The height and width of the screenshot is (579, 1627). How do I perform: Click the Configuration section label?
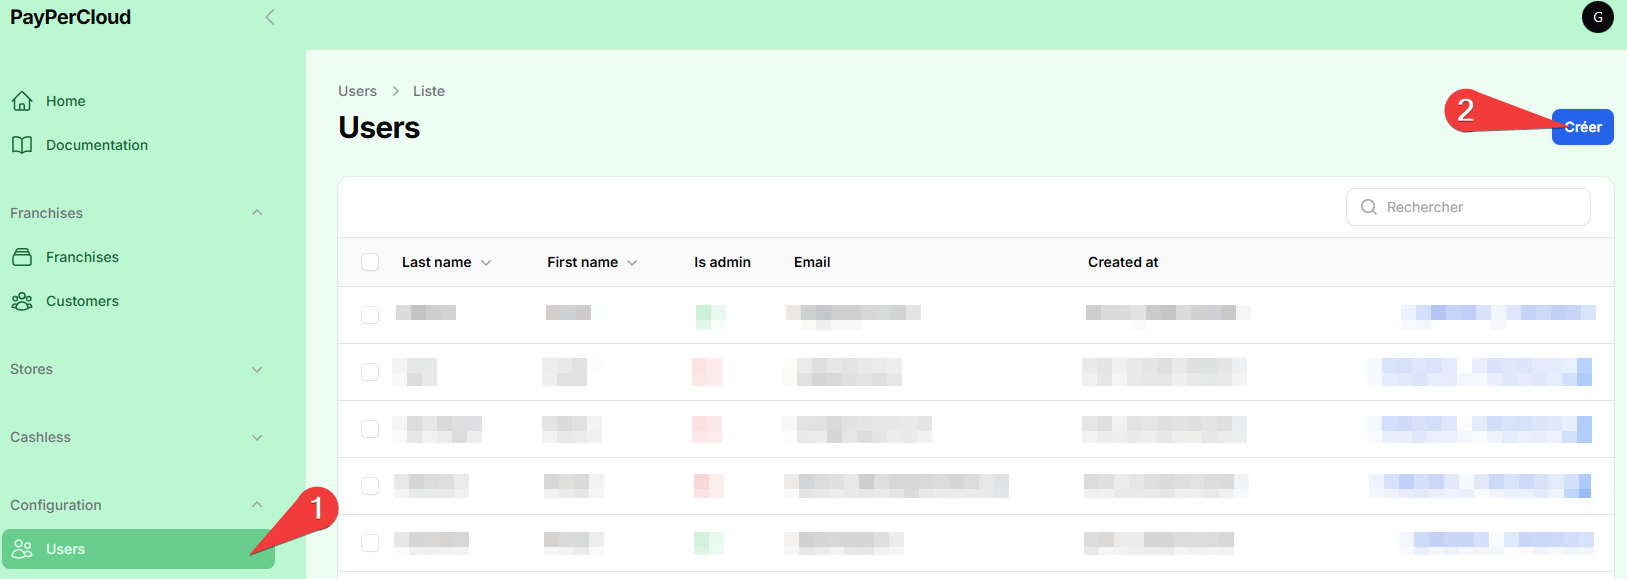click(56, 505)
